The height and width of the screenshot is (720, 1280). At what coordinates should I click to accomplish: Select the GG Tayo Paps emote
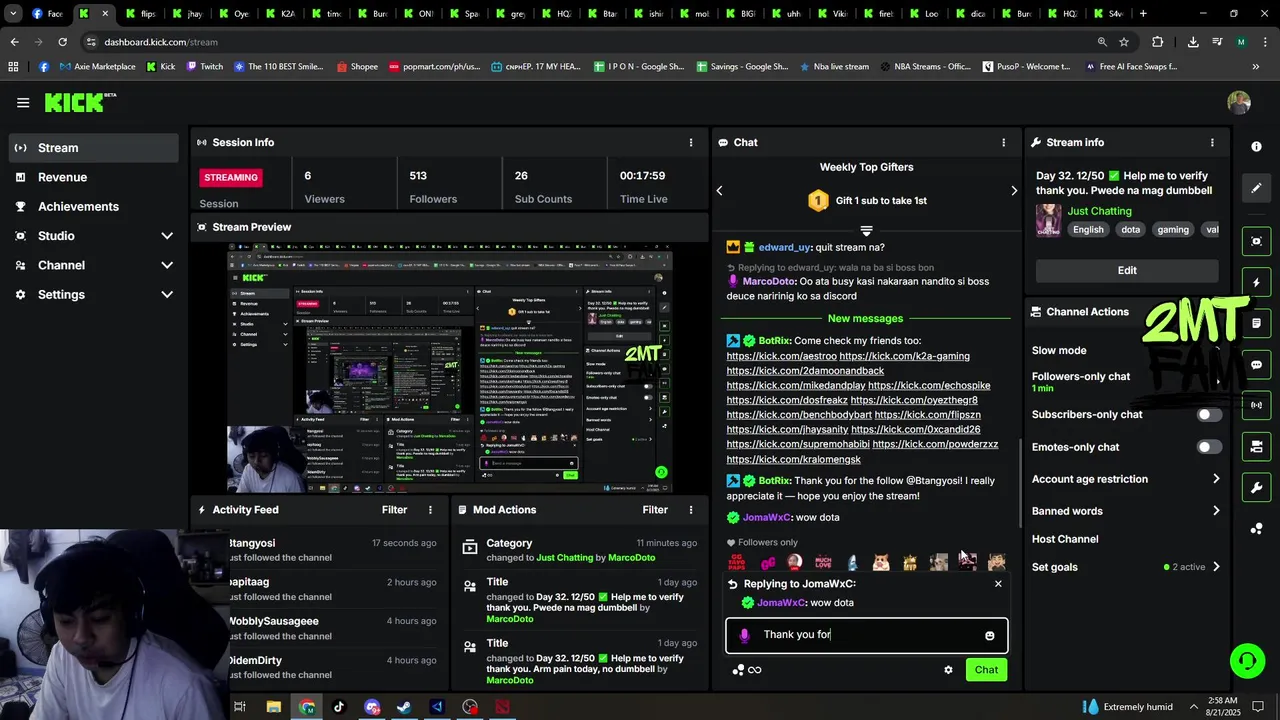click(x=737, y=562)
